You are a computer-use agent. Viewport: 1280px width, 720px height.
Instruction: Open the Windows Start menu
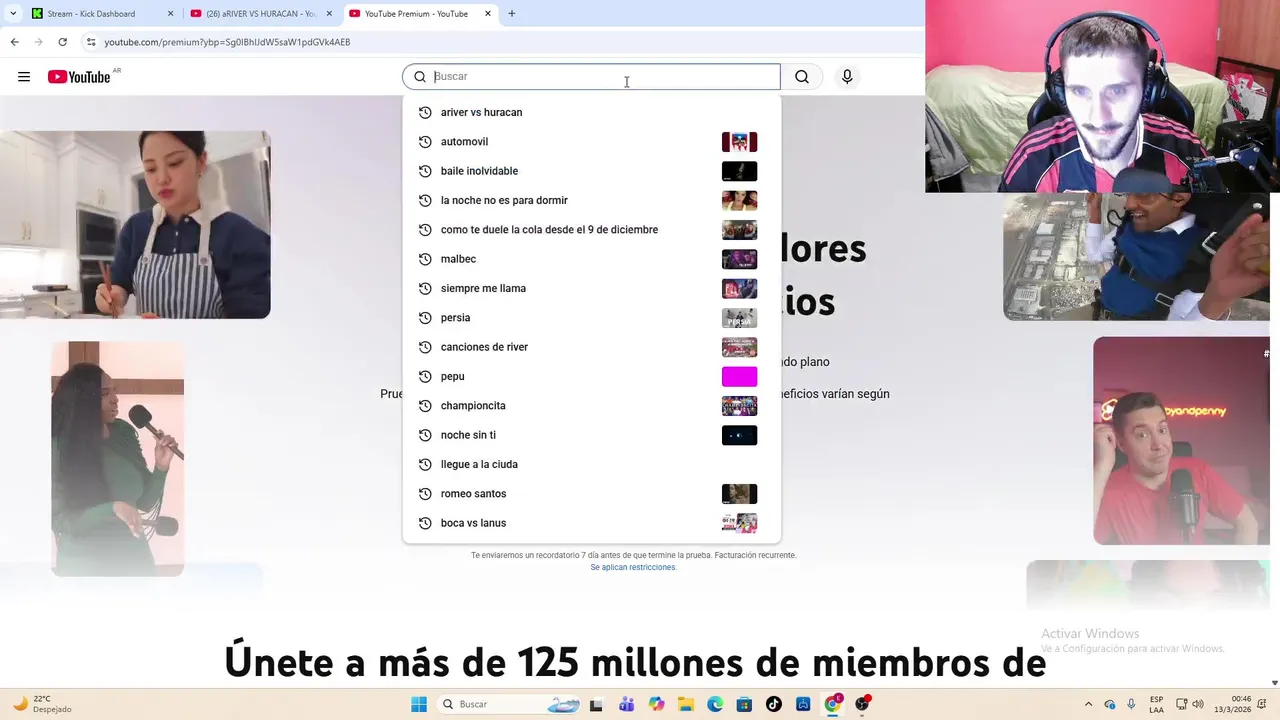419,704
